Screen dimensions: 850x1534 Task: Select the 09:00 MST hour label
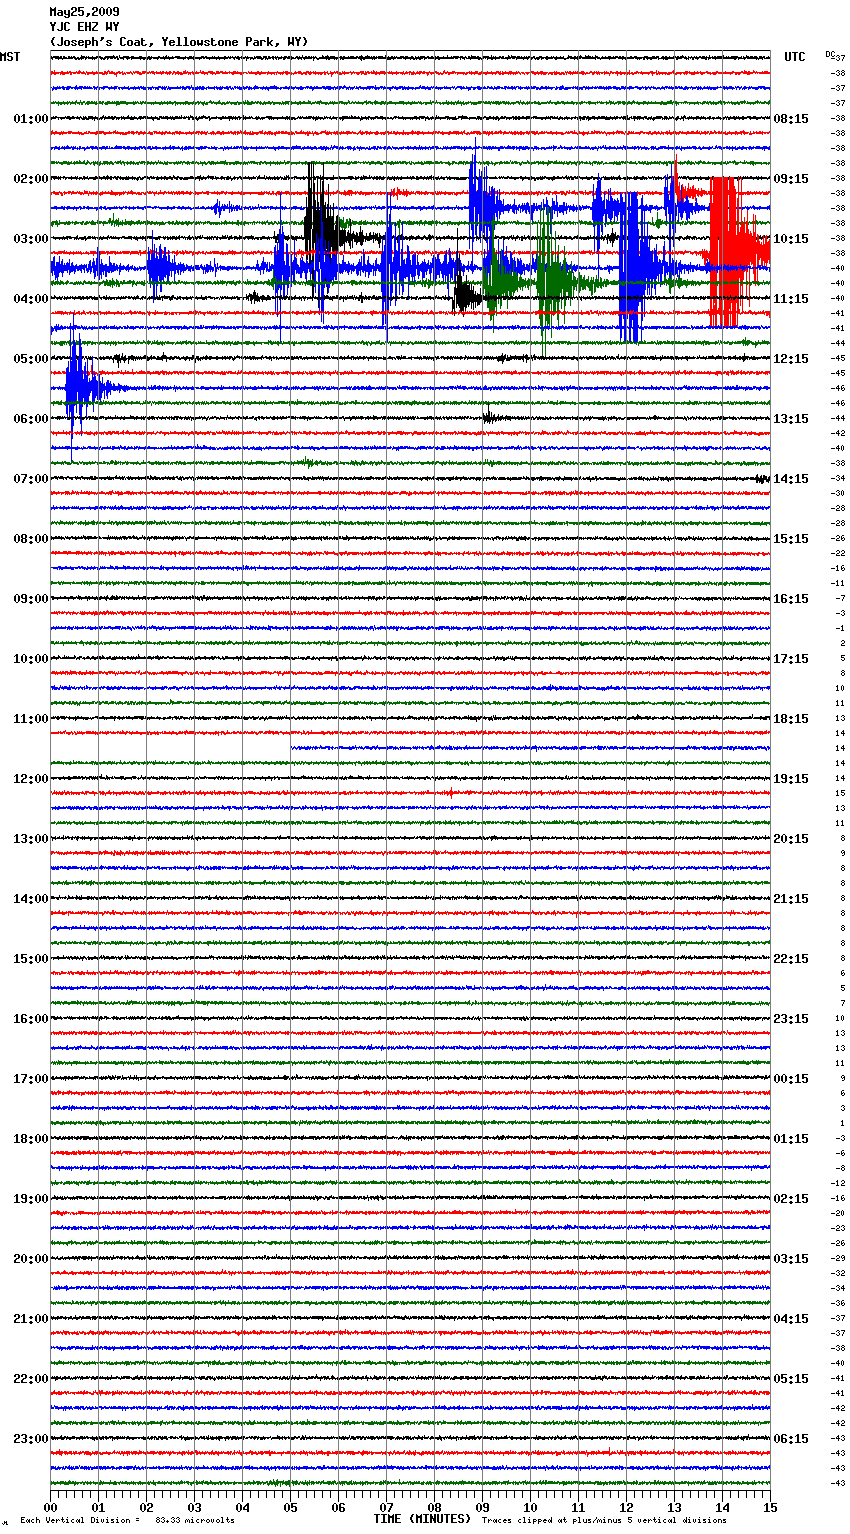(31, 599)
